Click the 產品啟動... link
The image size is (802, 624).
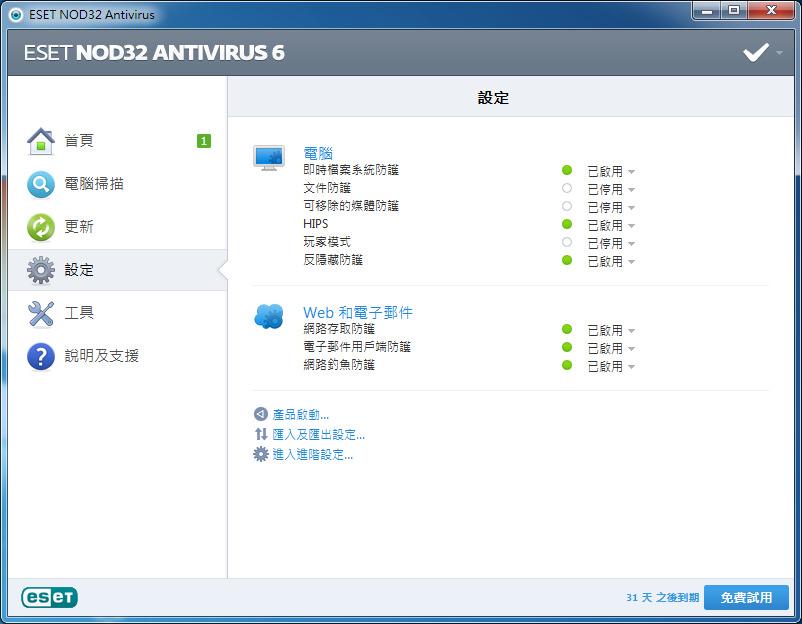[300, 414]
